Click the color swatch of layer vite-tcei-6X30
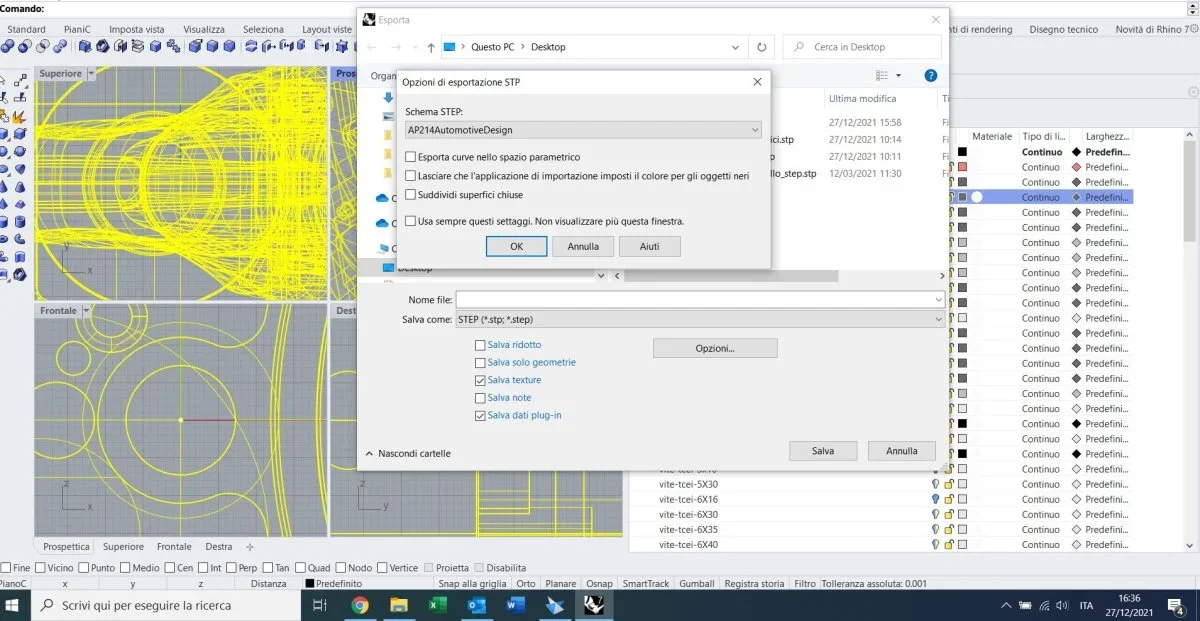 [962, 515]
